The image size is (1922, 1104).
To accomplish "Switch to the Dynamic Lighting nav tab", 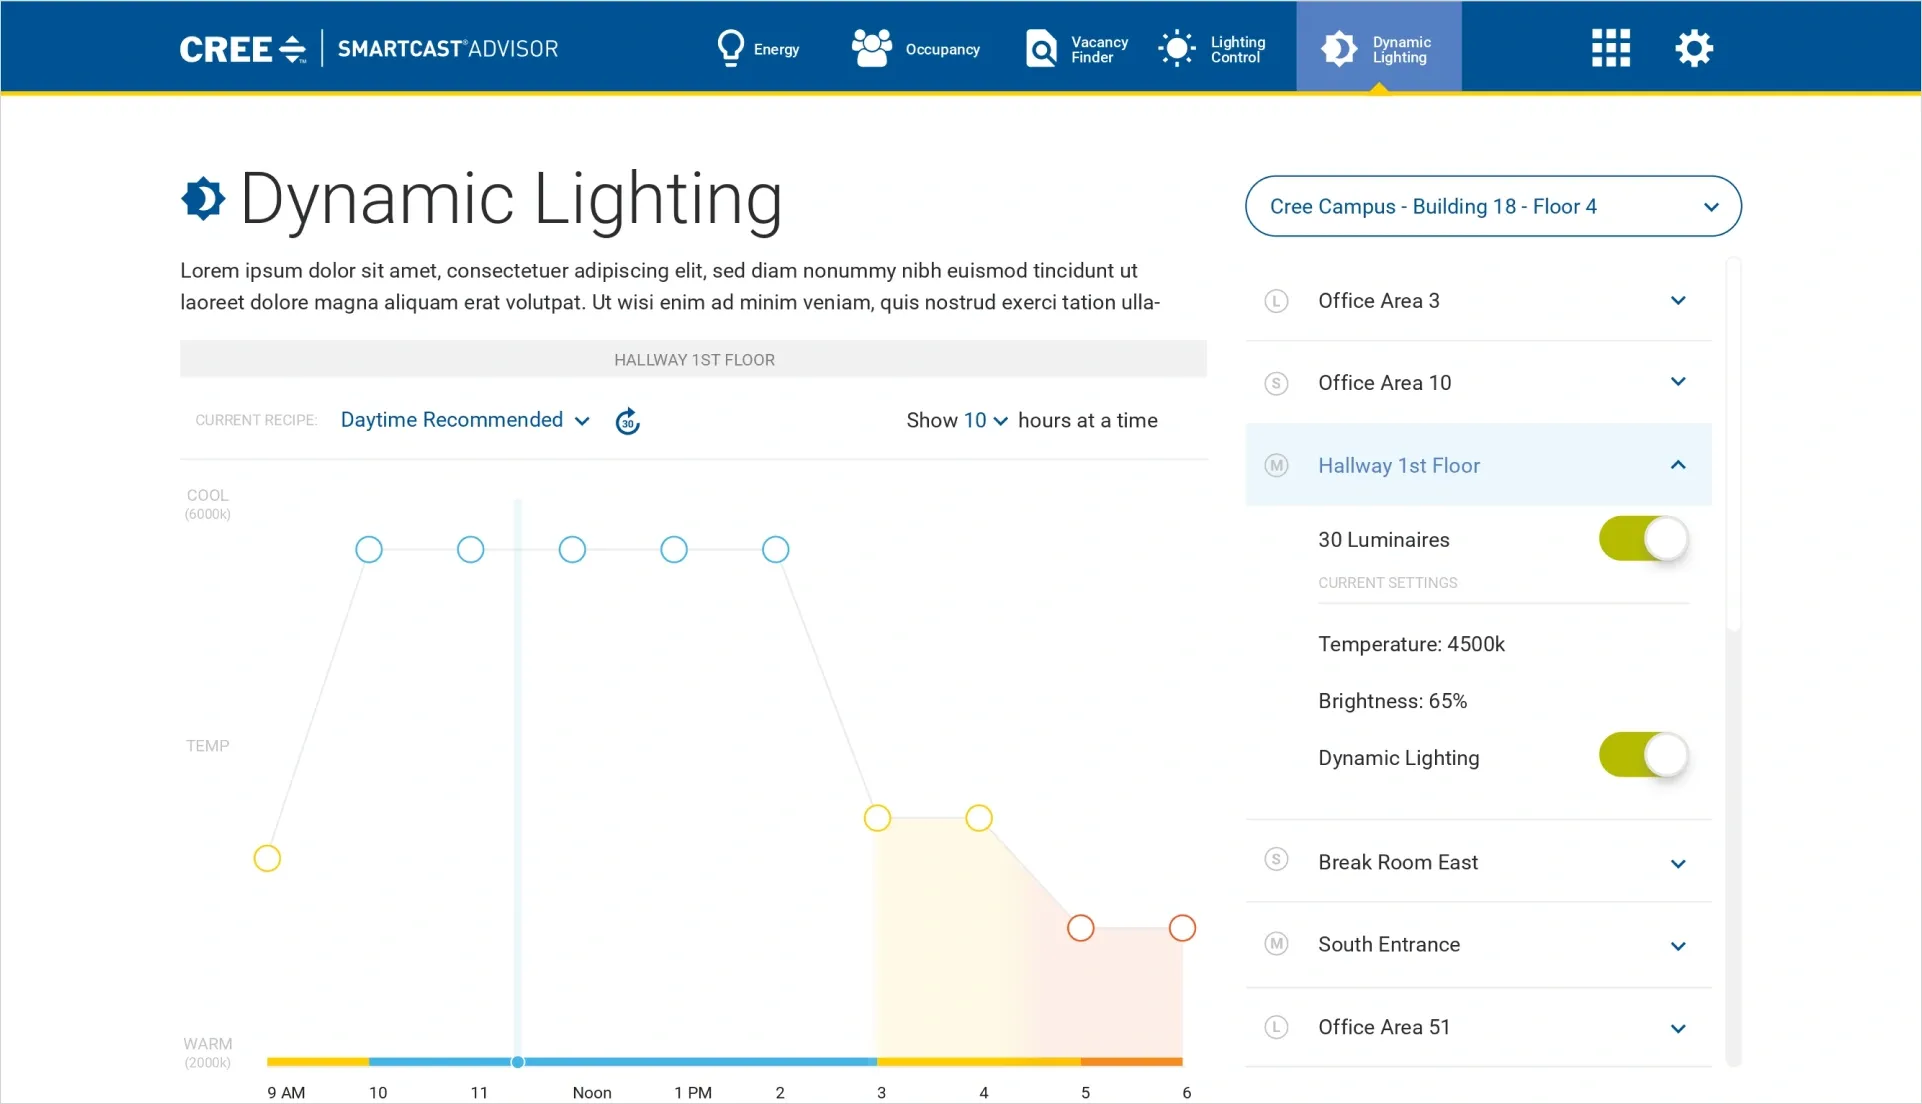I will (1379, 46).
